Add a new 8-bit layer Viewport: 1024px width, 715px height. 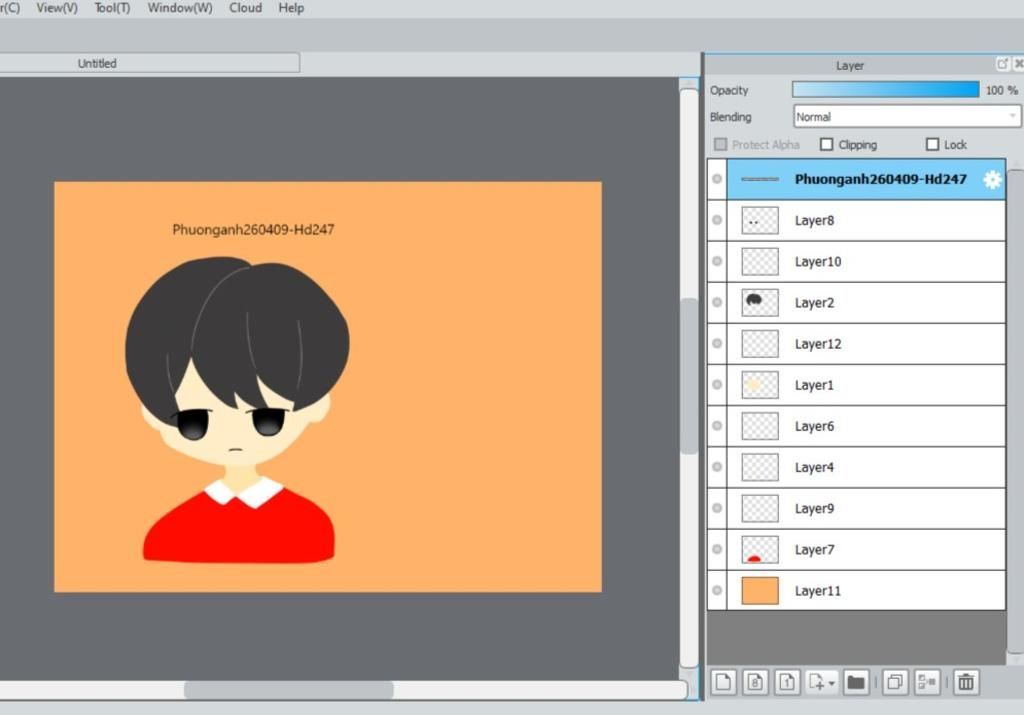coord(756,682)
